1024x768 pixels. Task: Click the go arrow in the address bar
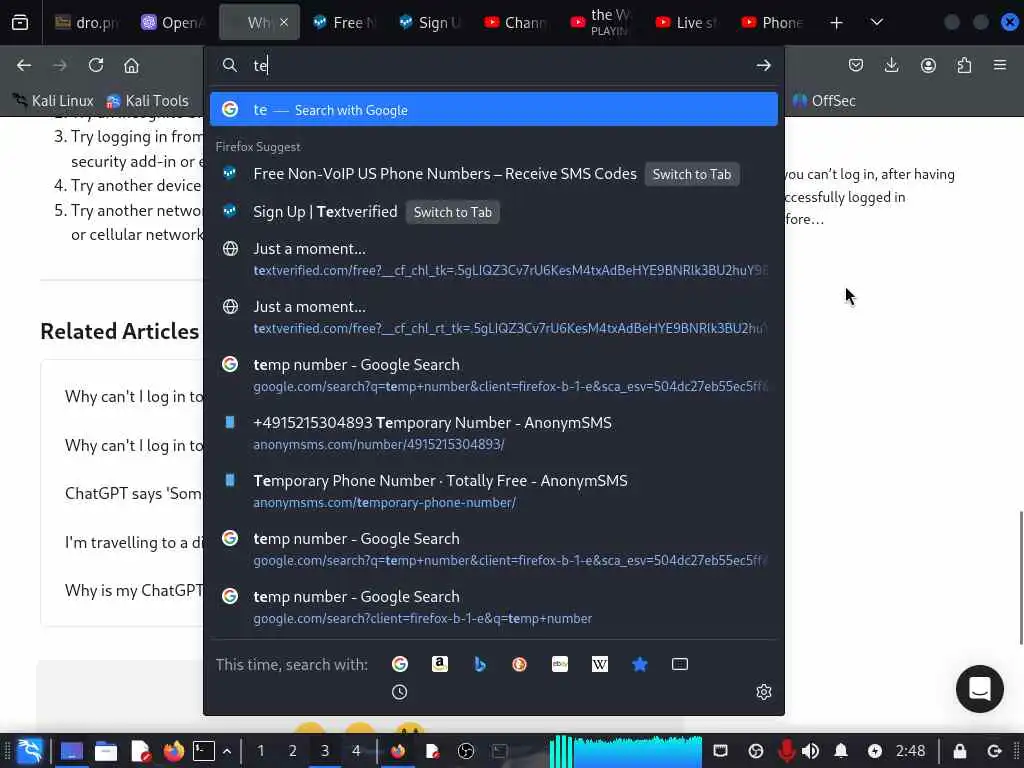tap(763, 65)
